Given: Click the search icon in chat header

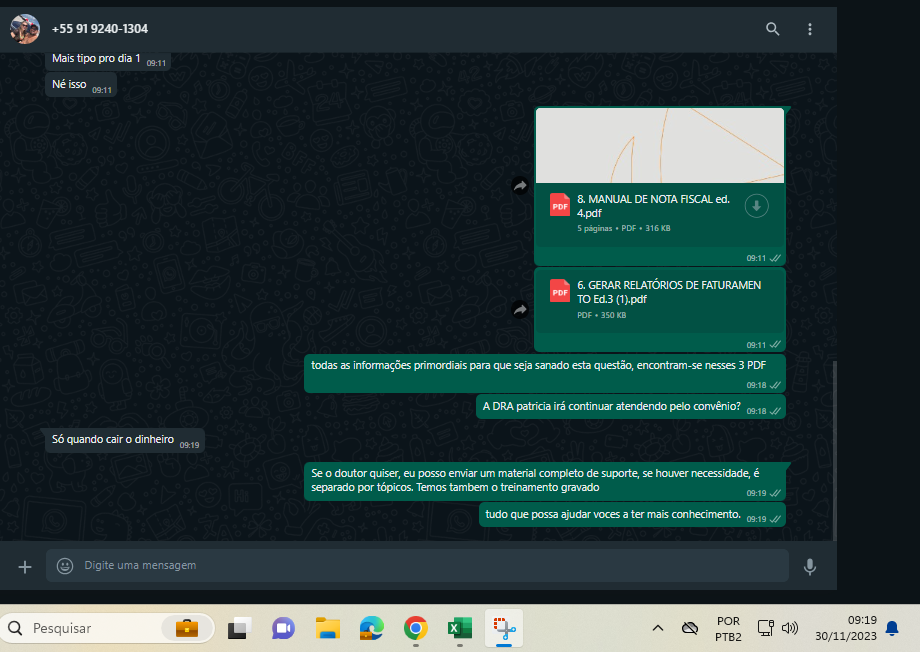Looking at the screenshot, I should click(x=772, y=29).
